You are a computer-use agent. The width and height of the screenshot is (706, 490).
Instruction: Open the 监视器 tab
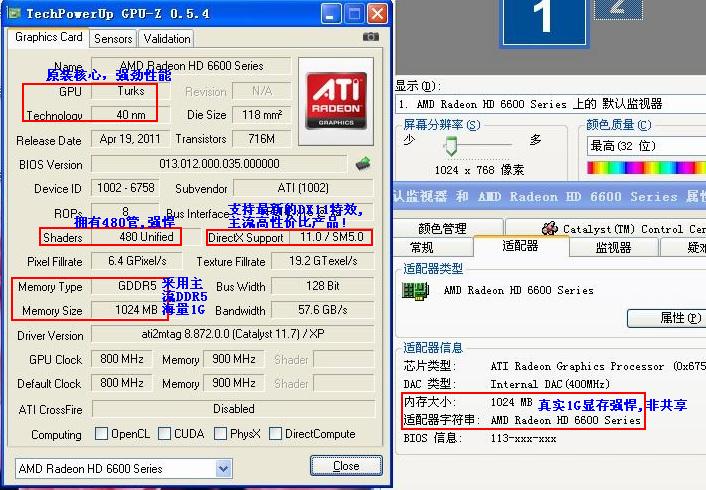[613, 247]
